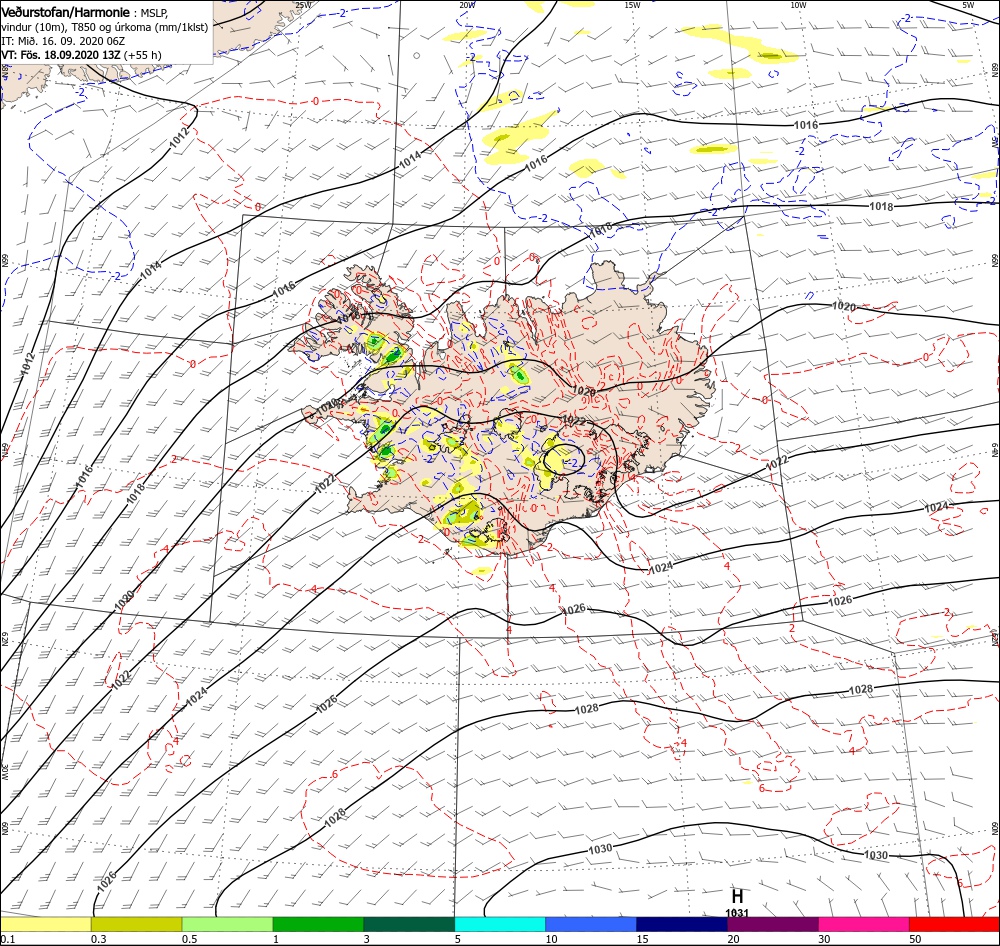Click the 30 legend scale value

coord(824,939)
